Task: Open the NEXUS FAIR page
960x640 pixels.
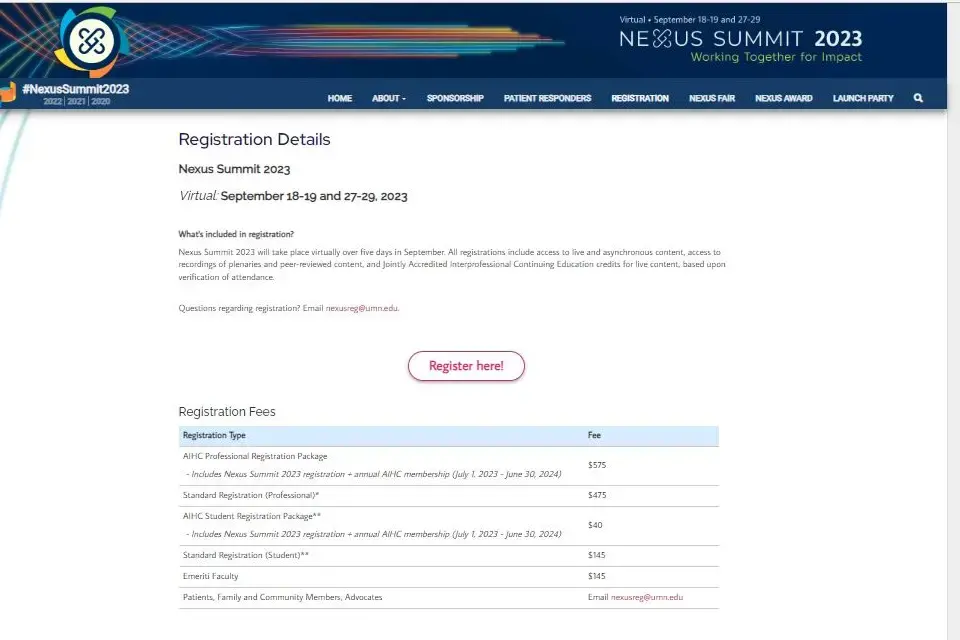Action: tap(711, 98)
